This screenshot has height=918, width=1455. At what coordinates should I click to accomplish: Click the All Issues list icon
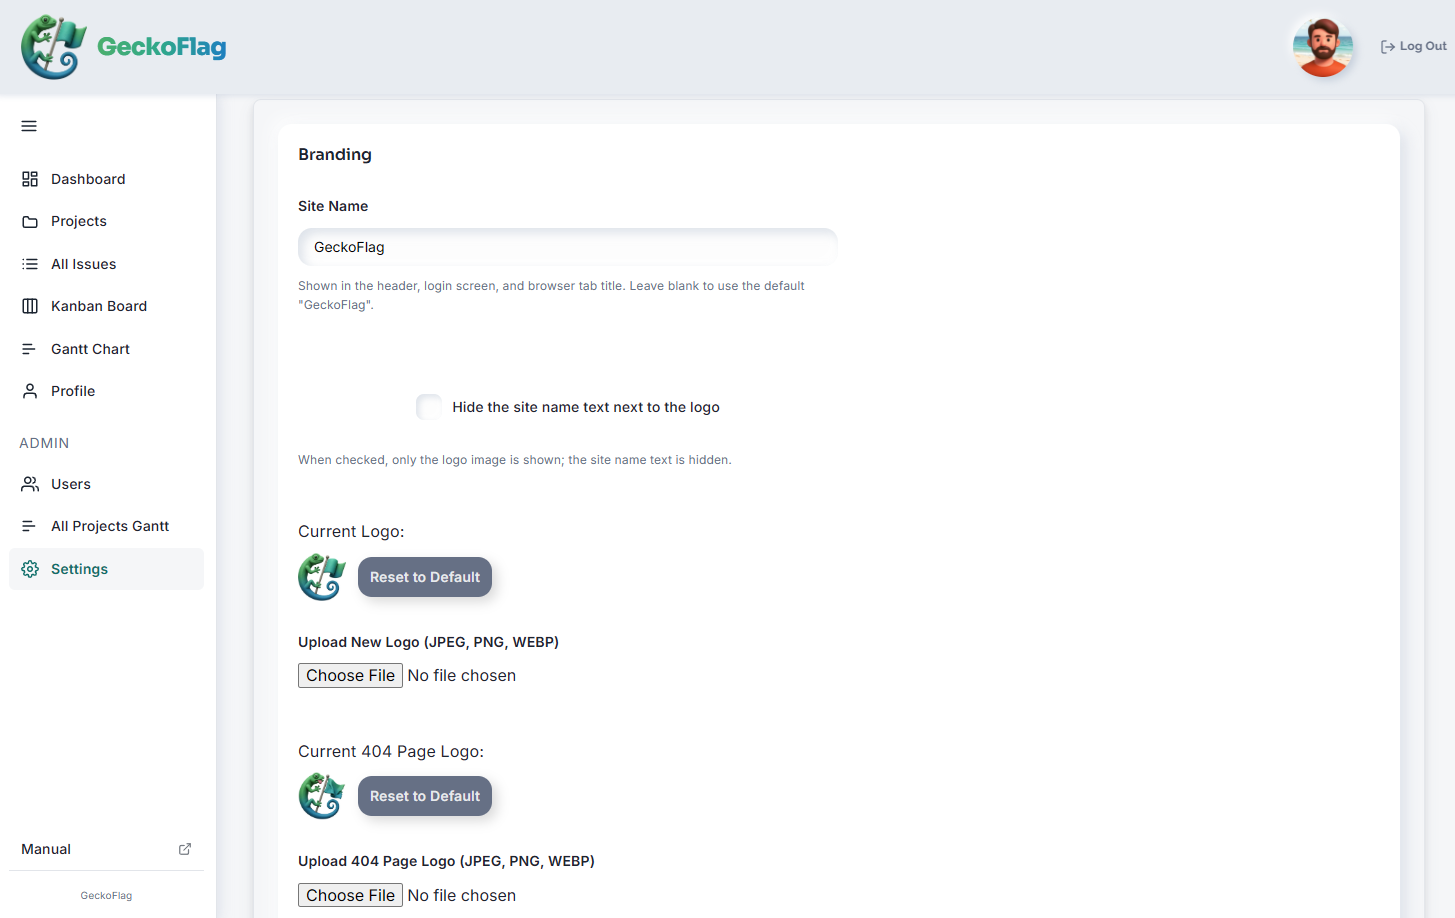[30, 264]
